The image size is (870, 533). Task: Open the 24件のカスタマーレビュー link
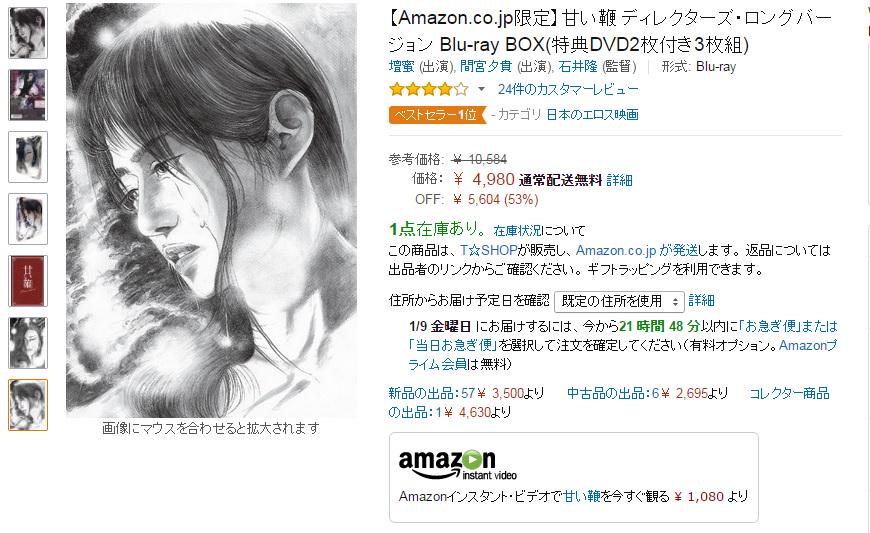pyautogui.click(x=568, y=89)
